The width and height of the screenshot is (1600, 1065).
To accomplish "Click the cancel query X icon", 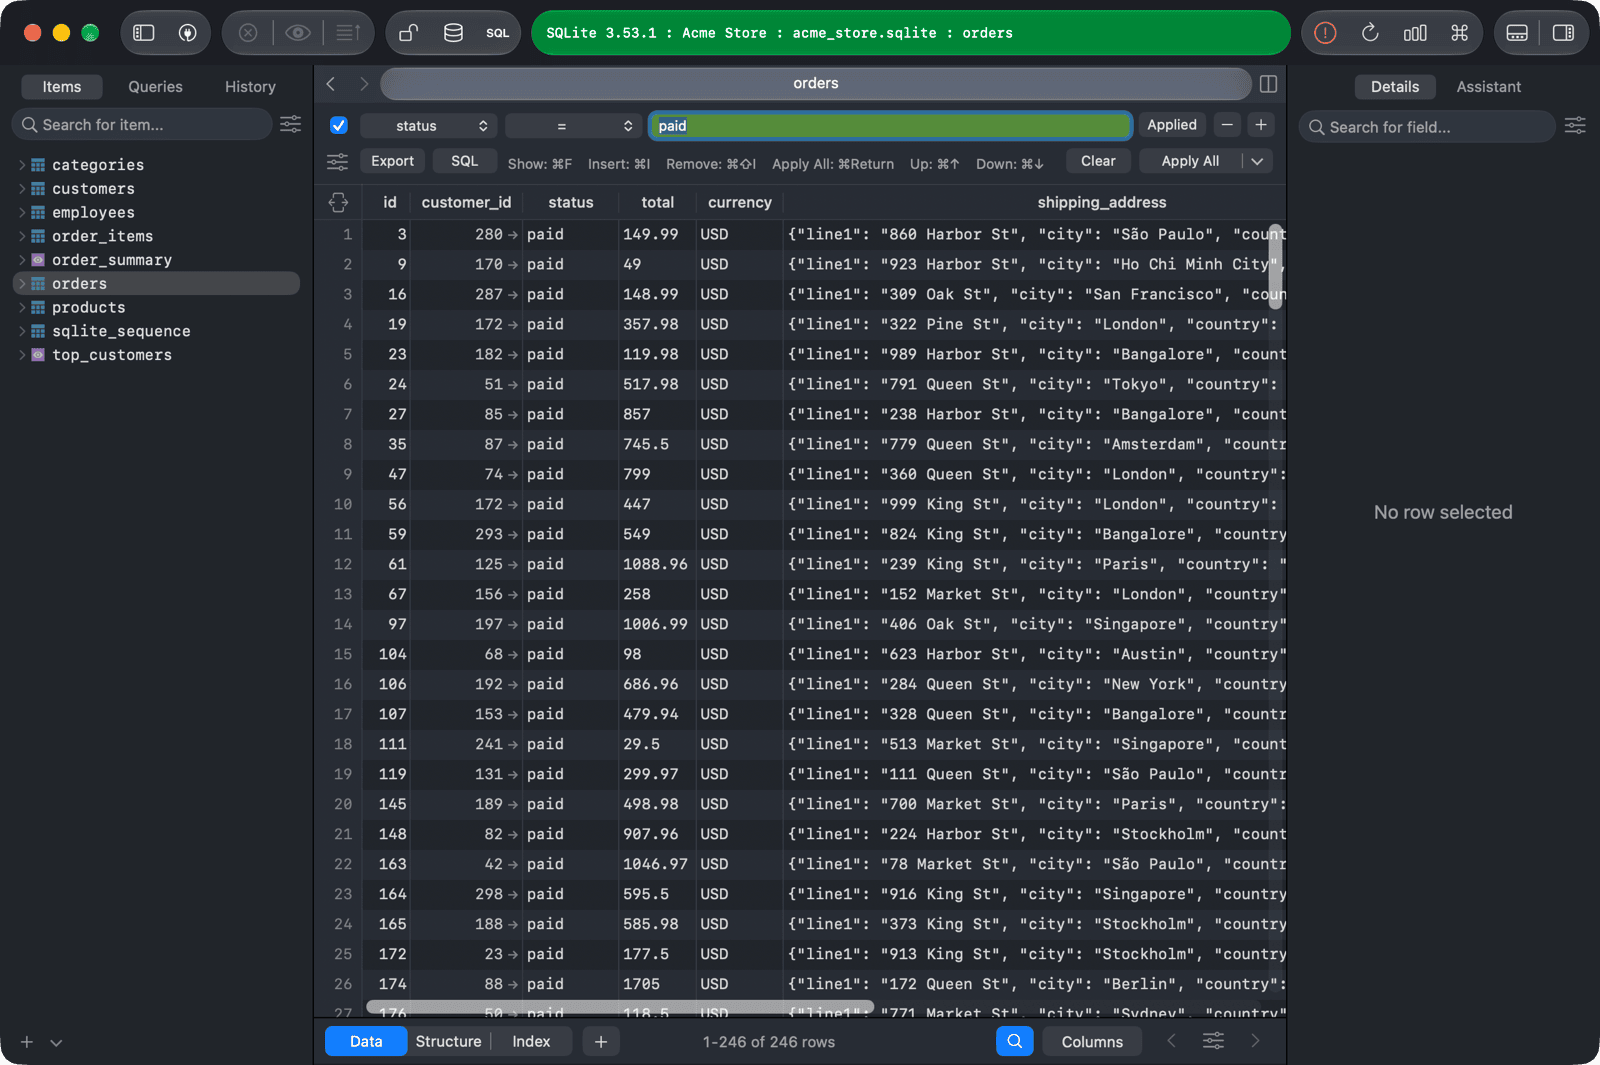I will pyautogui.click(x=248, y=33).
